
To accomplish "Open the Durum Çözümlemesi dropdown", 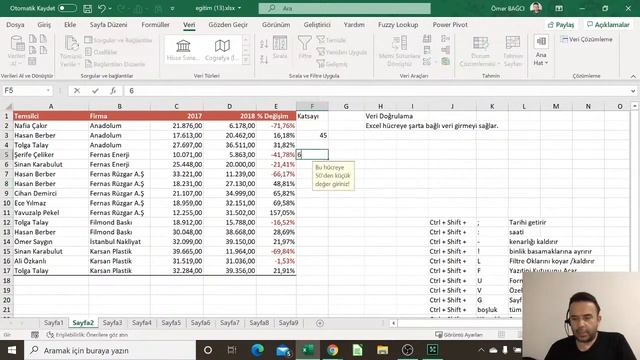I will pyautogui.click(x=480, y=51).
